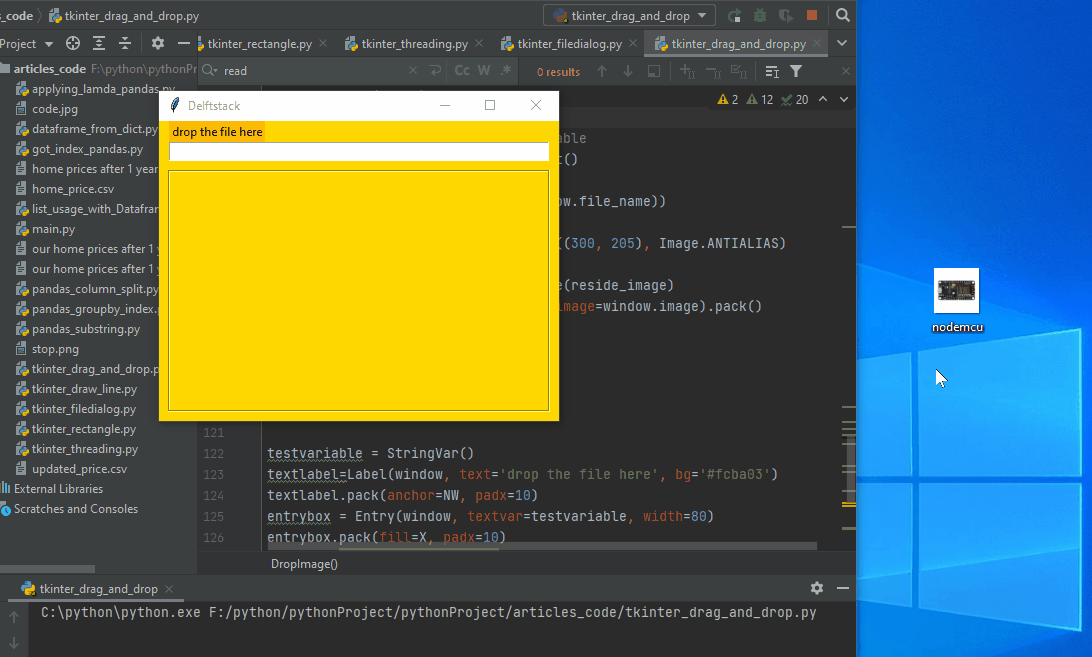Open Run panel settings gear

pyautogui.click(x=817, y=588)
